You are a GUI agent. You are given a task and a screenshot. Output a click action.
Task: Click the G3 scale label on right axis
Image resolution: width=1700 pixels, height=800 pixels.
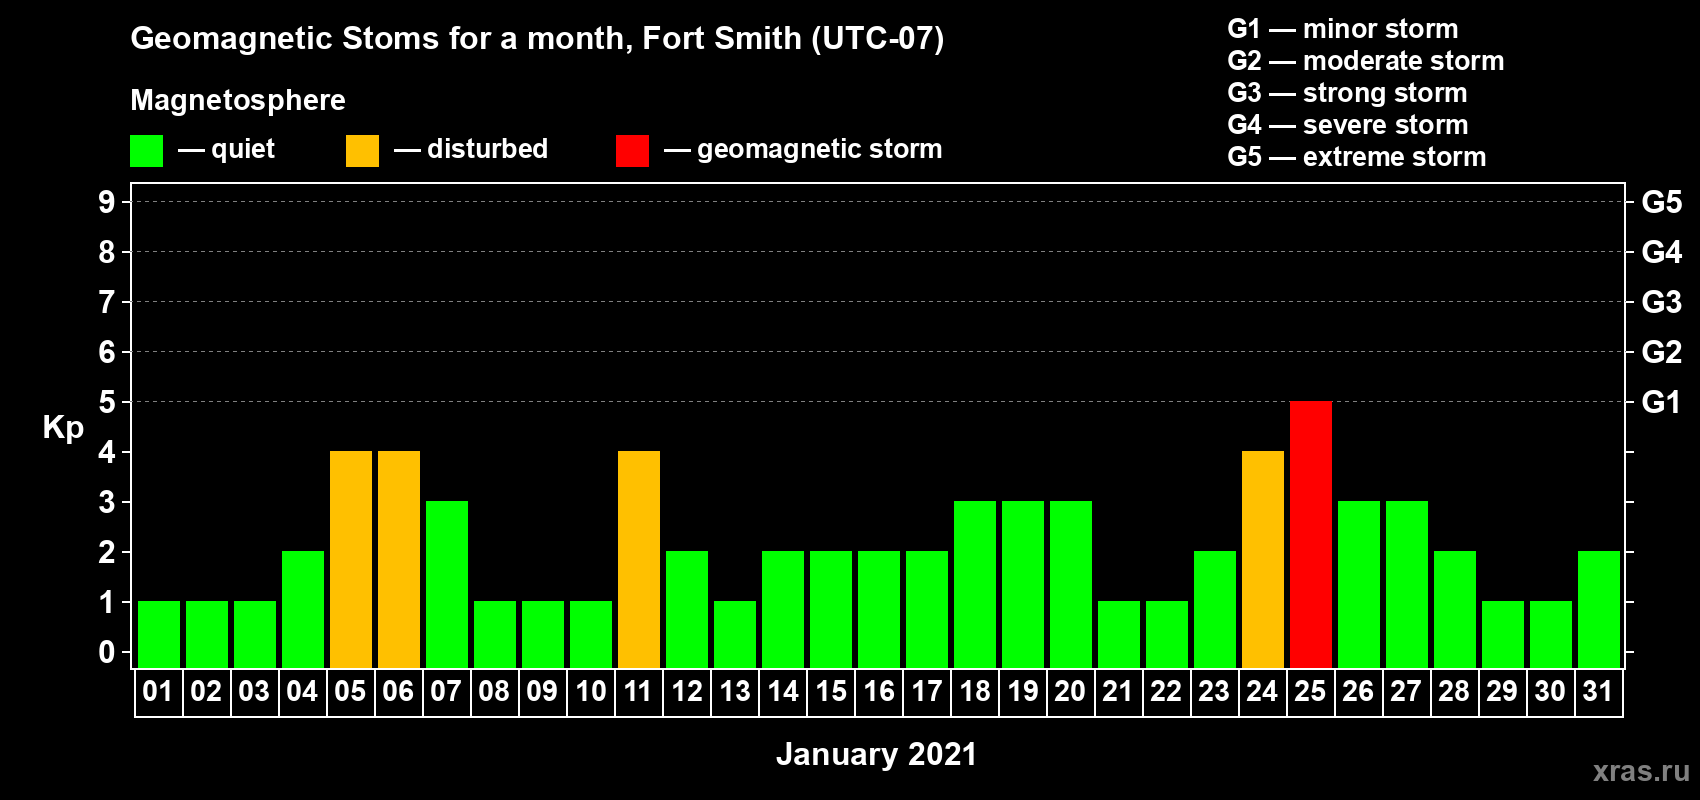1661,302
